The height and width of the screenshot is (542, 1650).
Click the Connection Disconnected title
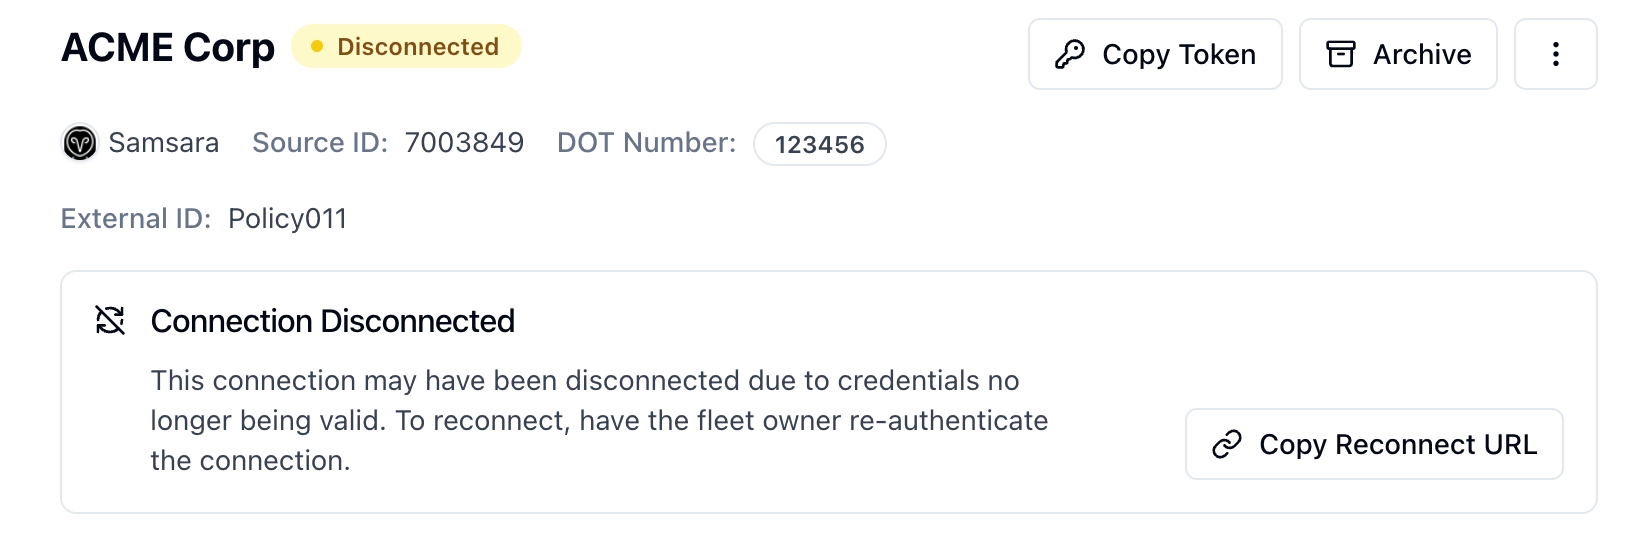tap(333, 321)
